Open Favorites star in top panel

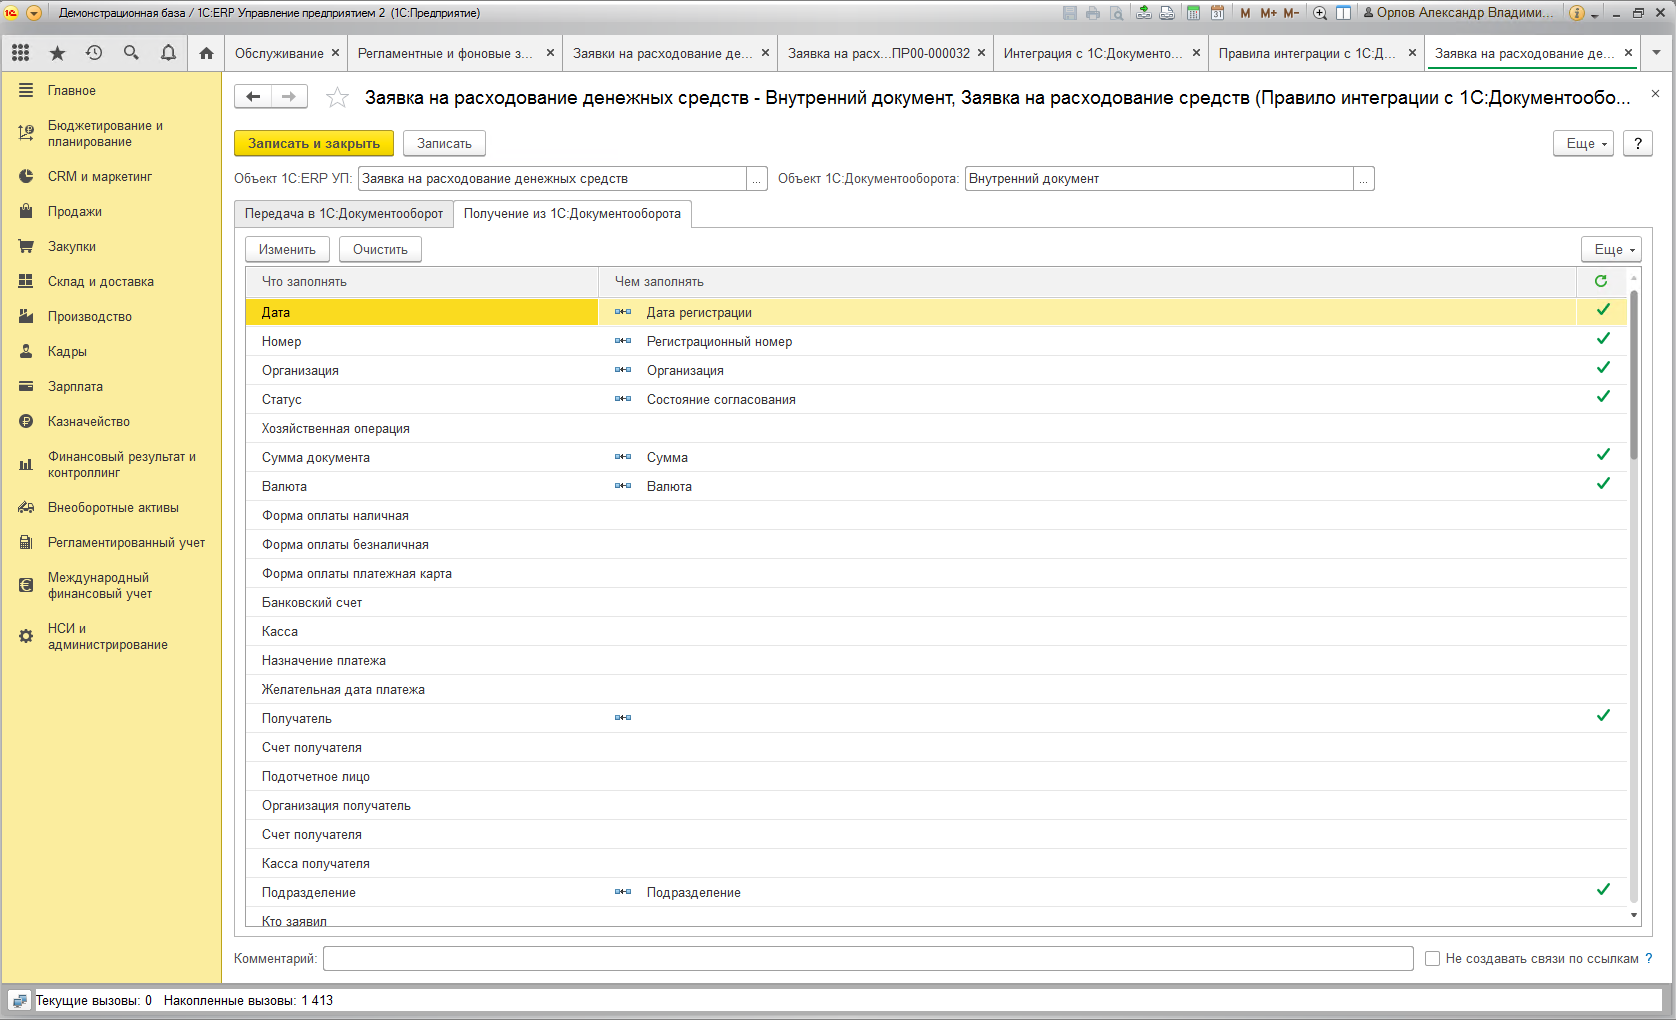[x=57, y=53]
